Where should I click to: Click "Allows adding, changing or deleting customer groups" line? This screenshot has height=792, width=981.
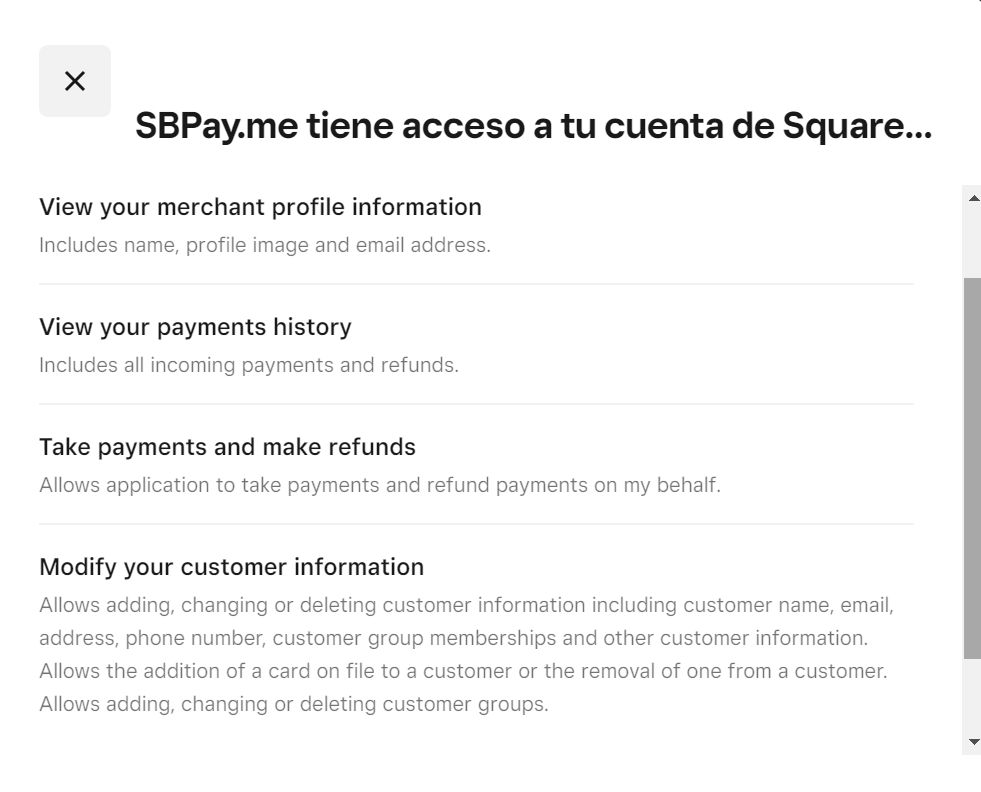(294, 704)
